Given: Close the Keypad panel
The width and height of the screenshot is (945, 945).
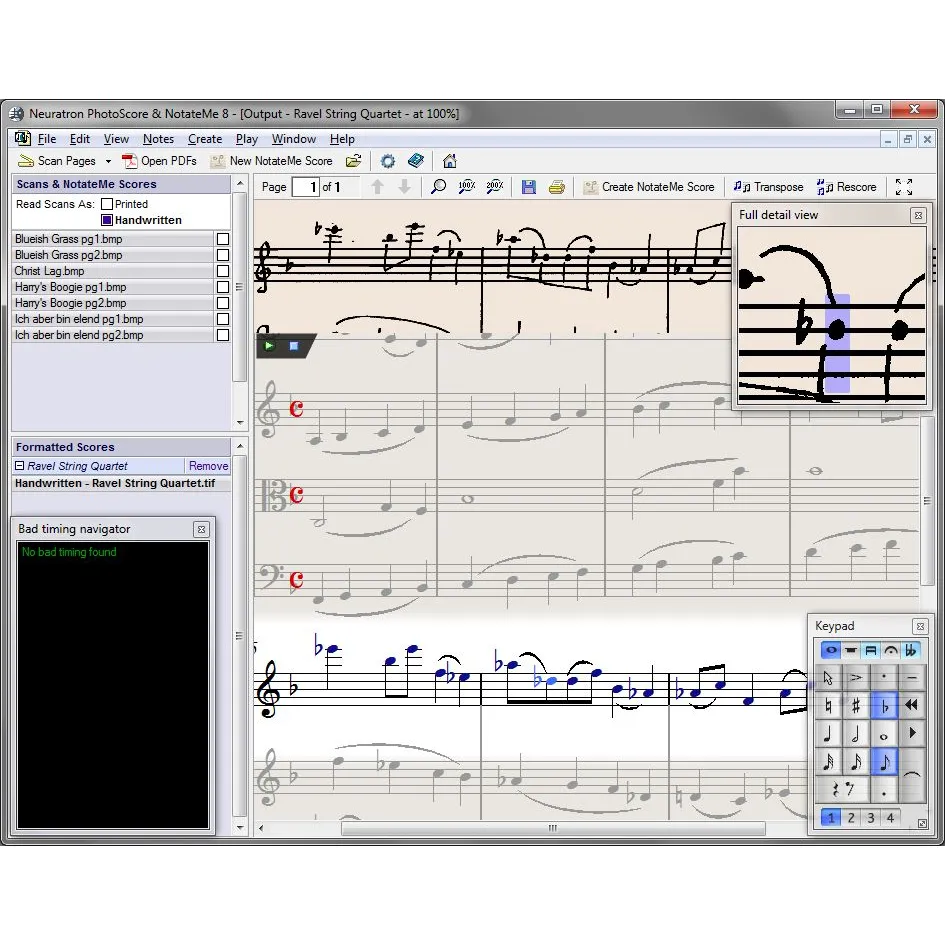Looking at the screenshot, I should click(920, 627).
